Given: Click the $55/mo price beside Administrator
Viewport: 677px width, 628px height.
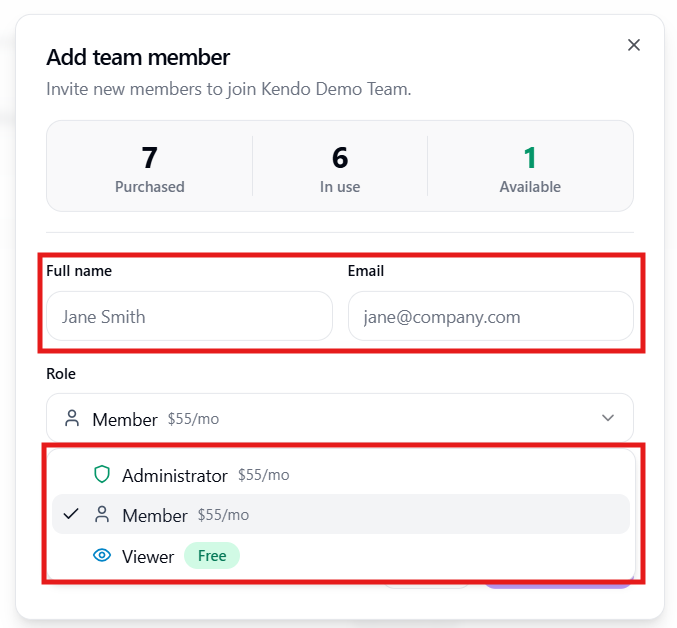Looking at the screenshot, I should pyautogui.click(x=263, y=475).
